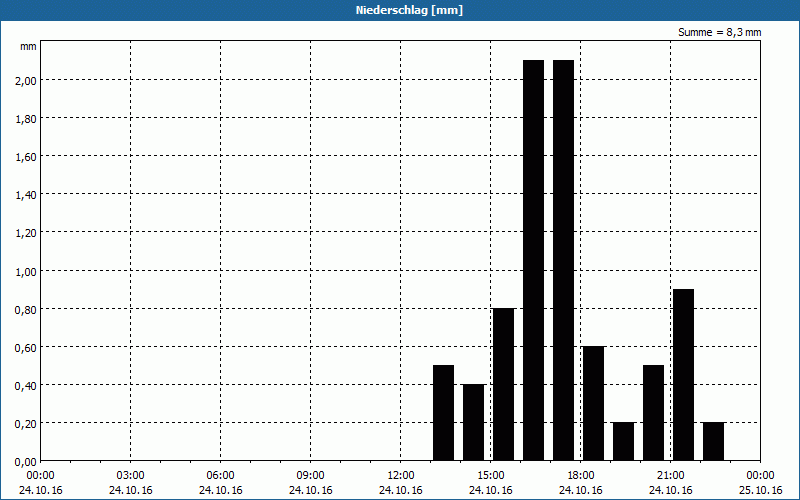Select the 18:00 x-axis tick label
The width and height of the screenshot is (800, 500).
[x=580, y=475]
